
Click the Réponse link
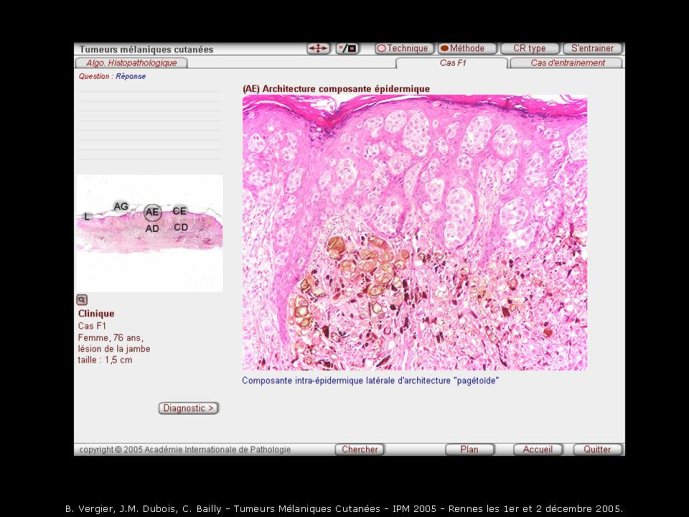click(x=131, y=76)
